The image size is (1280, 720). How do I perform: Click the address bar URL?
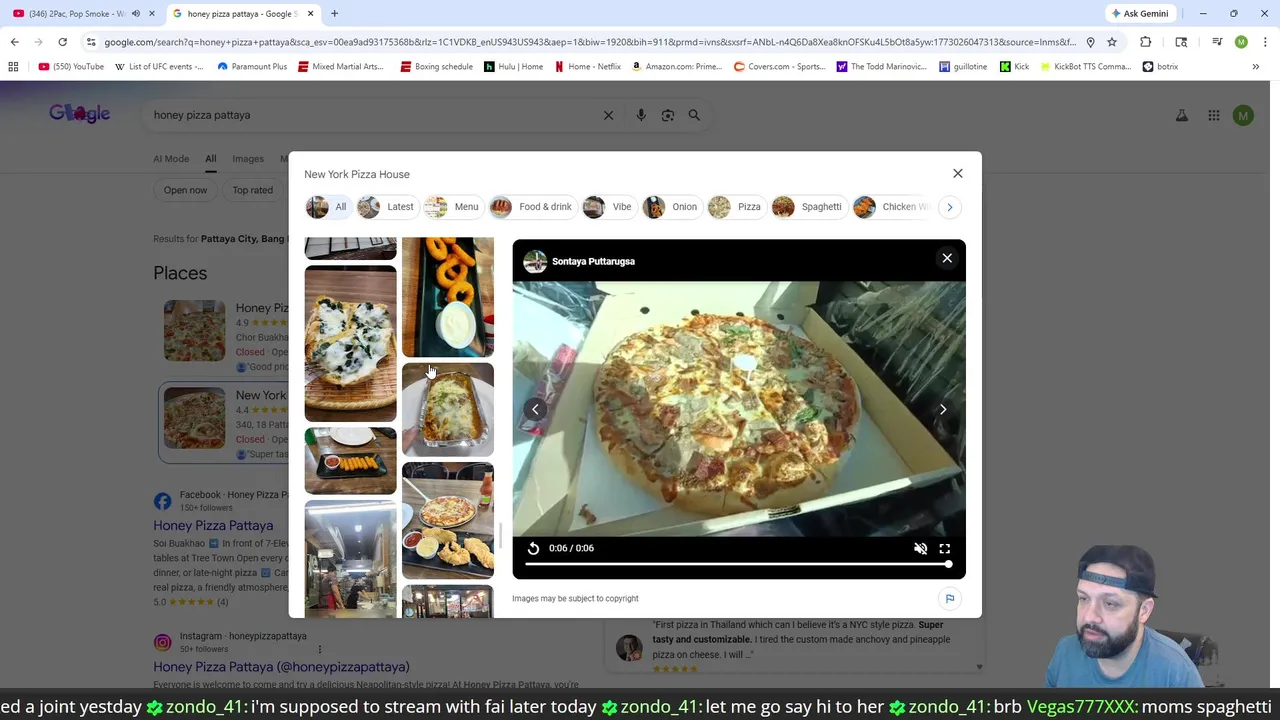tap(590, 42)
